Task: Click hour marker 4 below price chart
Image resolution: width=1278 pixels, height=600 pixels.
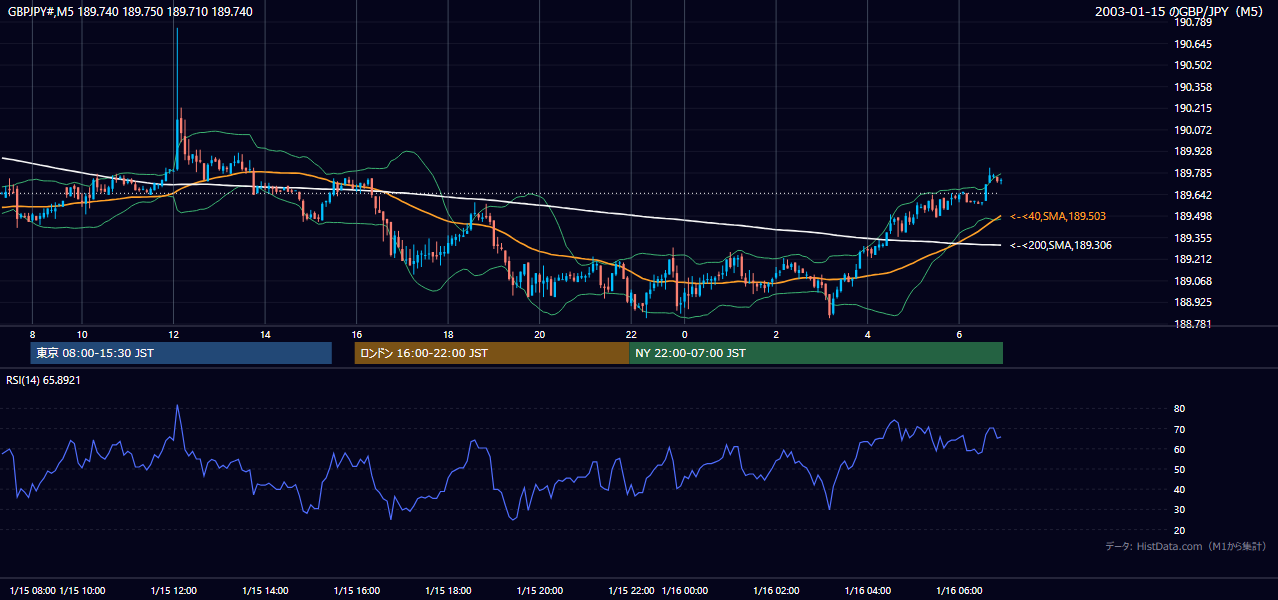Action: point(868,334)
